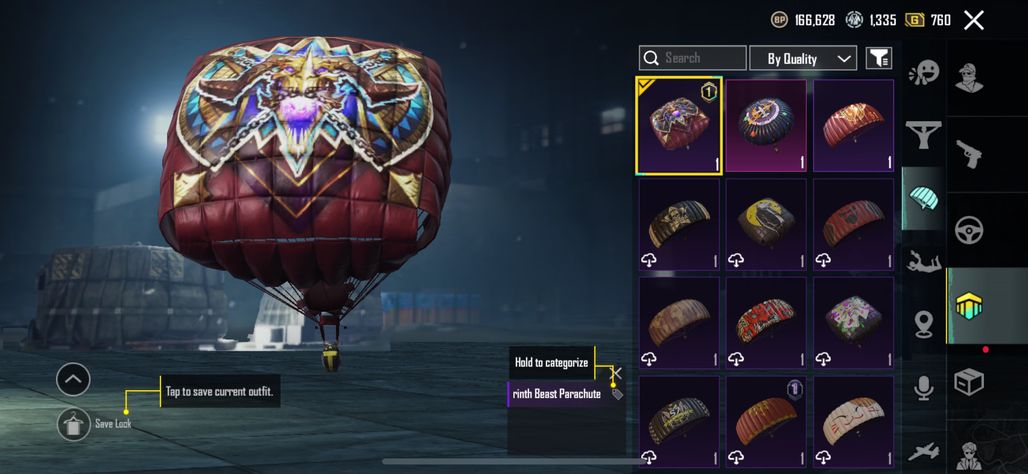Screen dimensions: 1028x474
Task: Open the outfit hanger category icon
Action: pyautogui.click(x=923, y=134)
